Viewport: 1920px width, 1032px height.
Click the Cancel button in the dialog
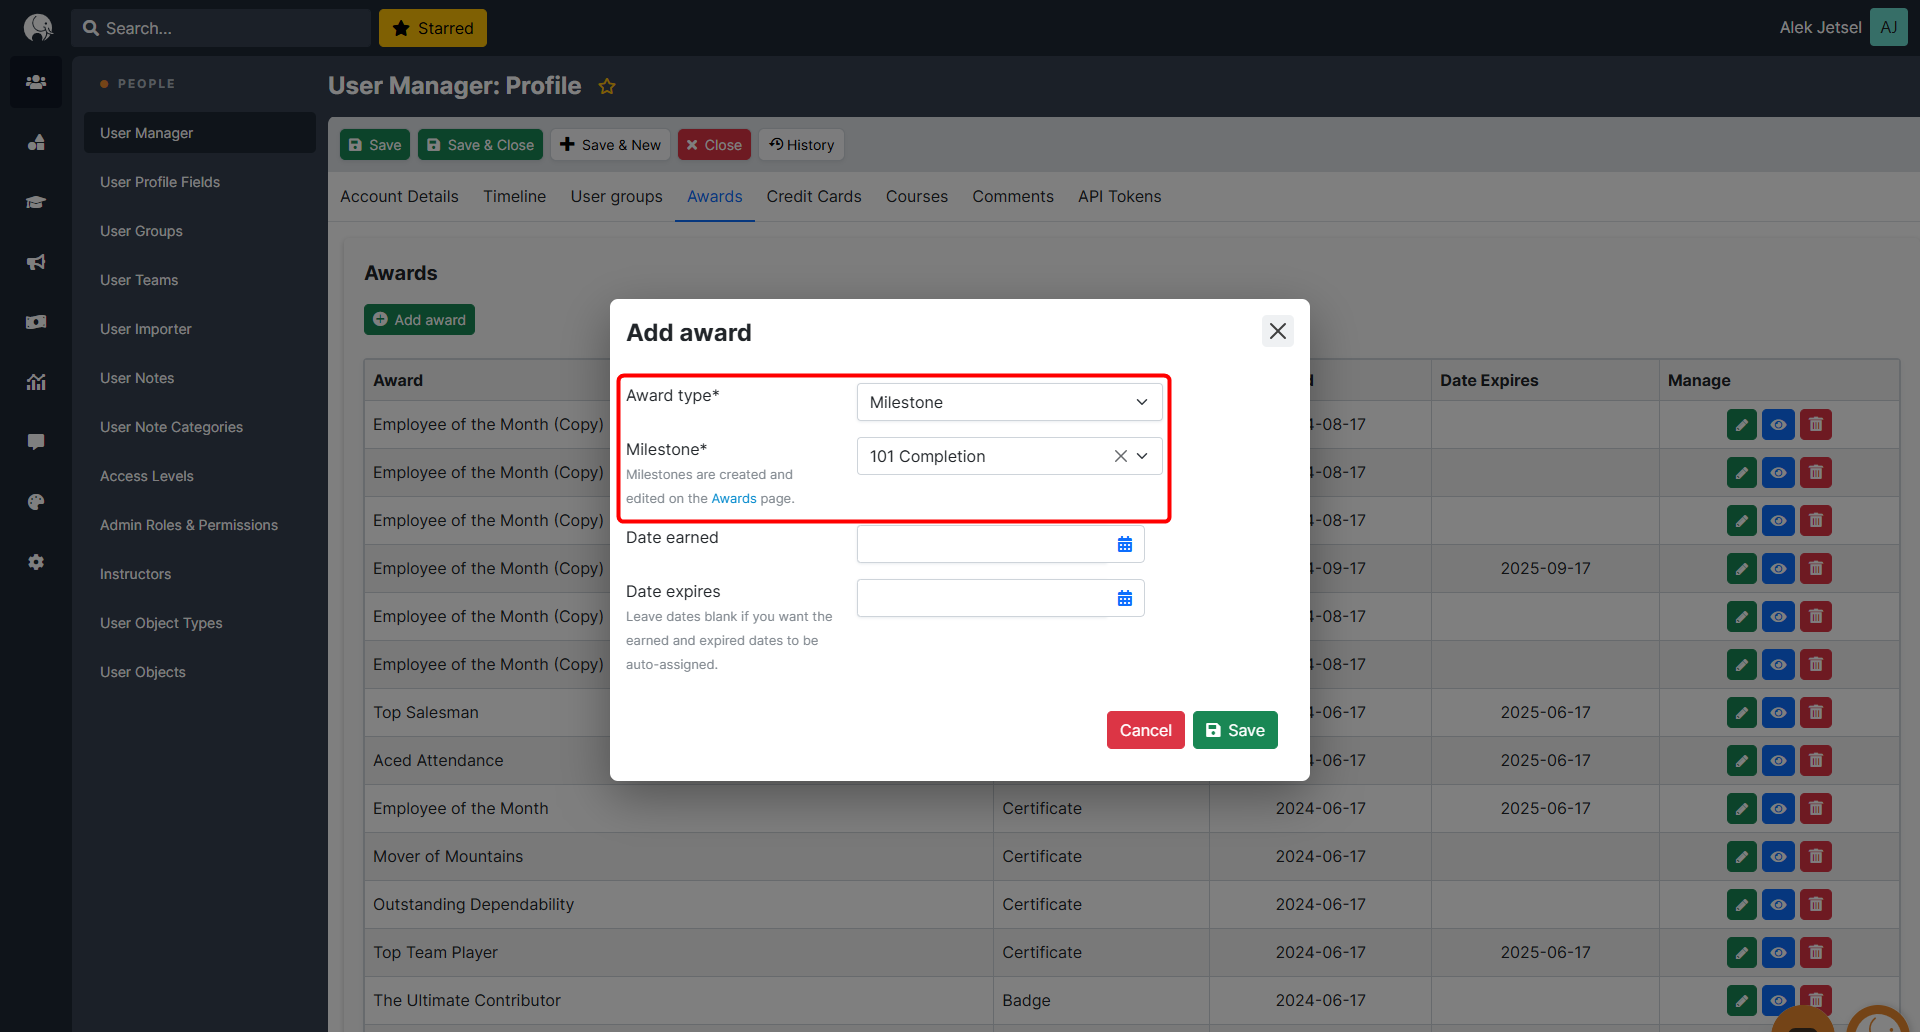[x=1145, y=730]
